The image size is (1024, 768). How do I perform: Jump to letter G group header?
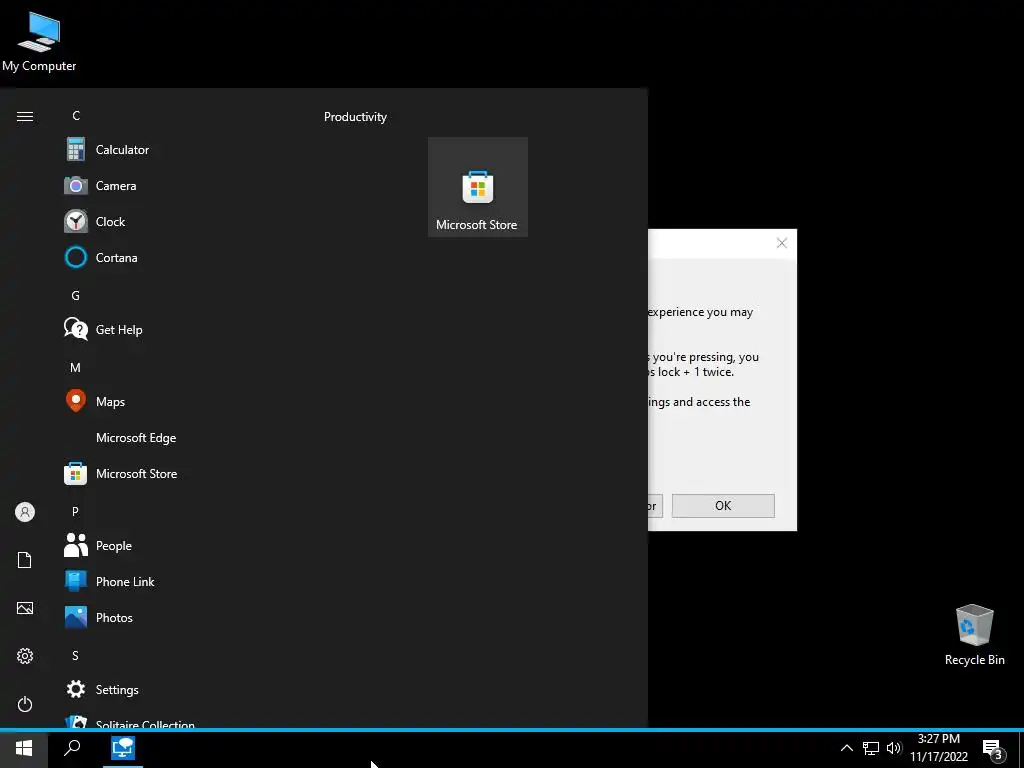(x=76, y=295)
